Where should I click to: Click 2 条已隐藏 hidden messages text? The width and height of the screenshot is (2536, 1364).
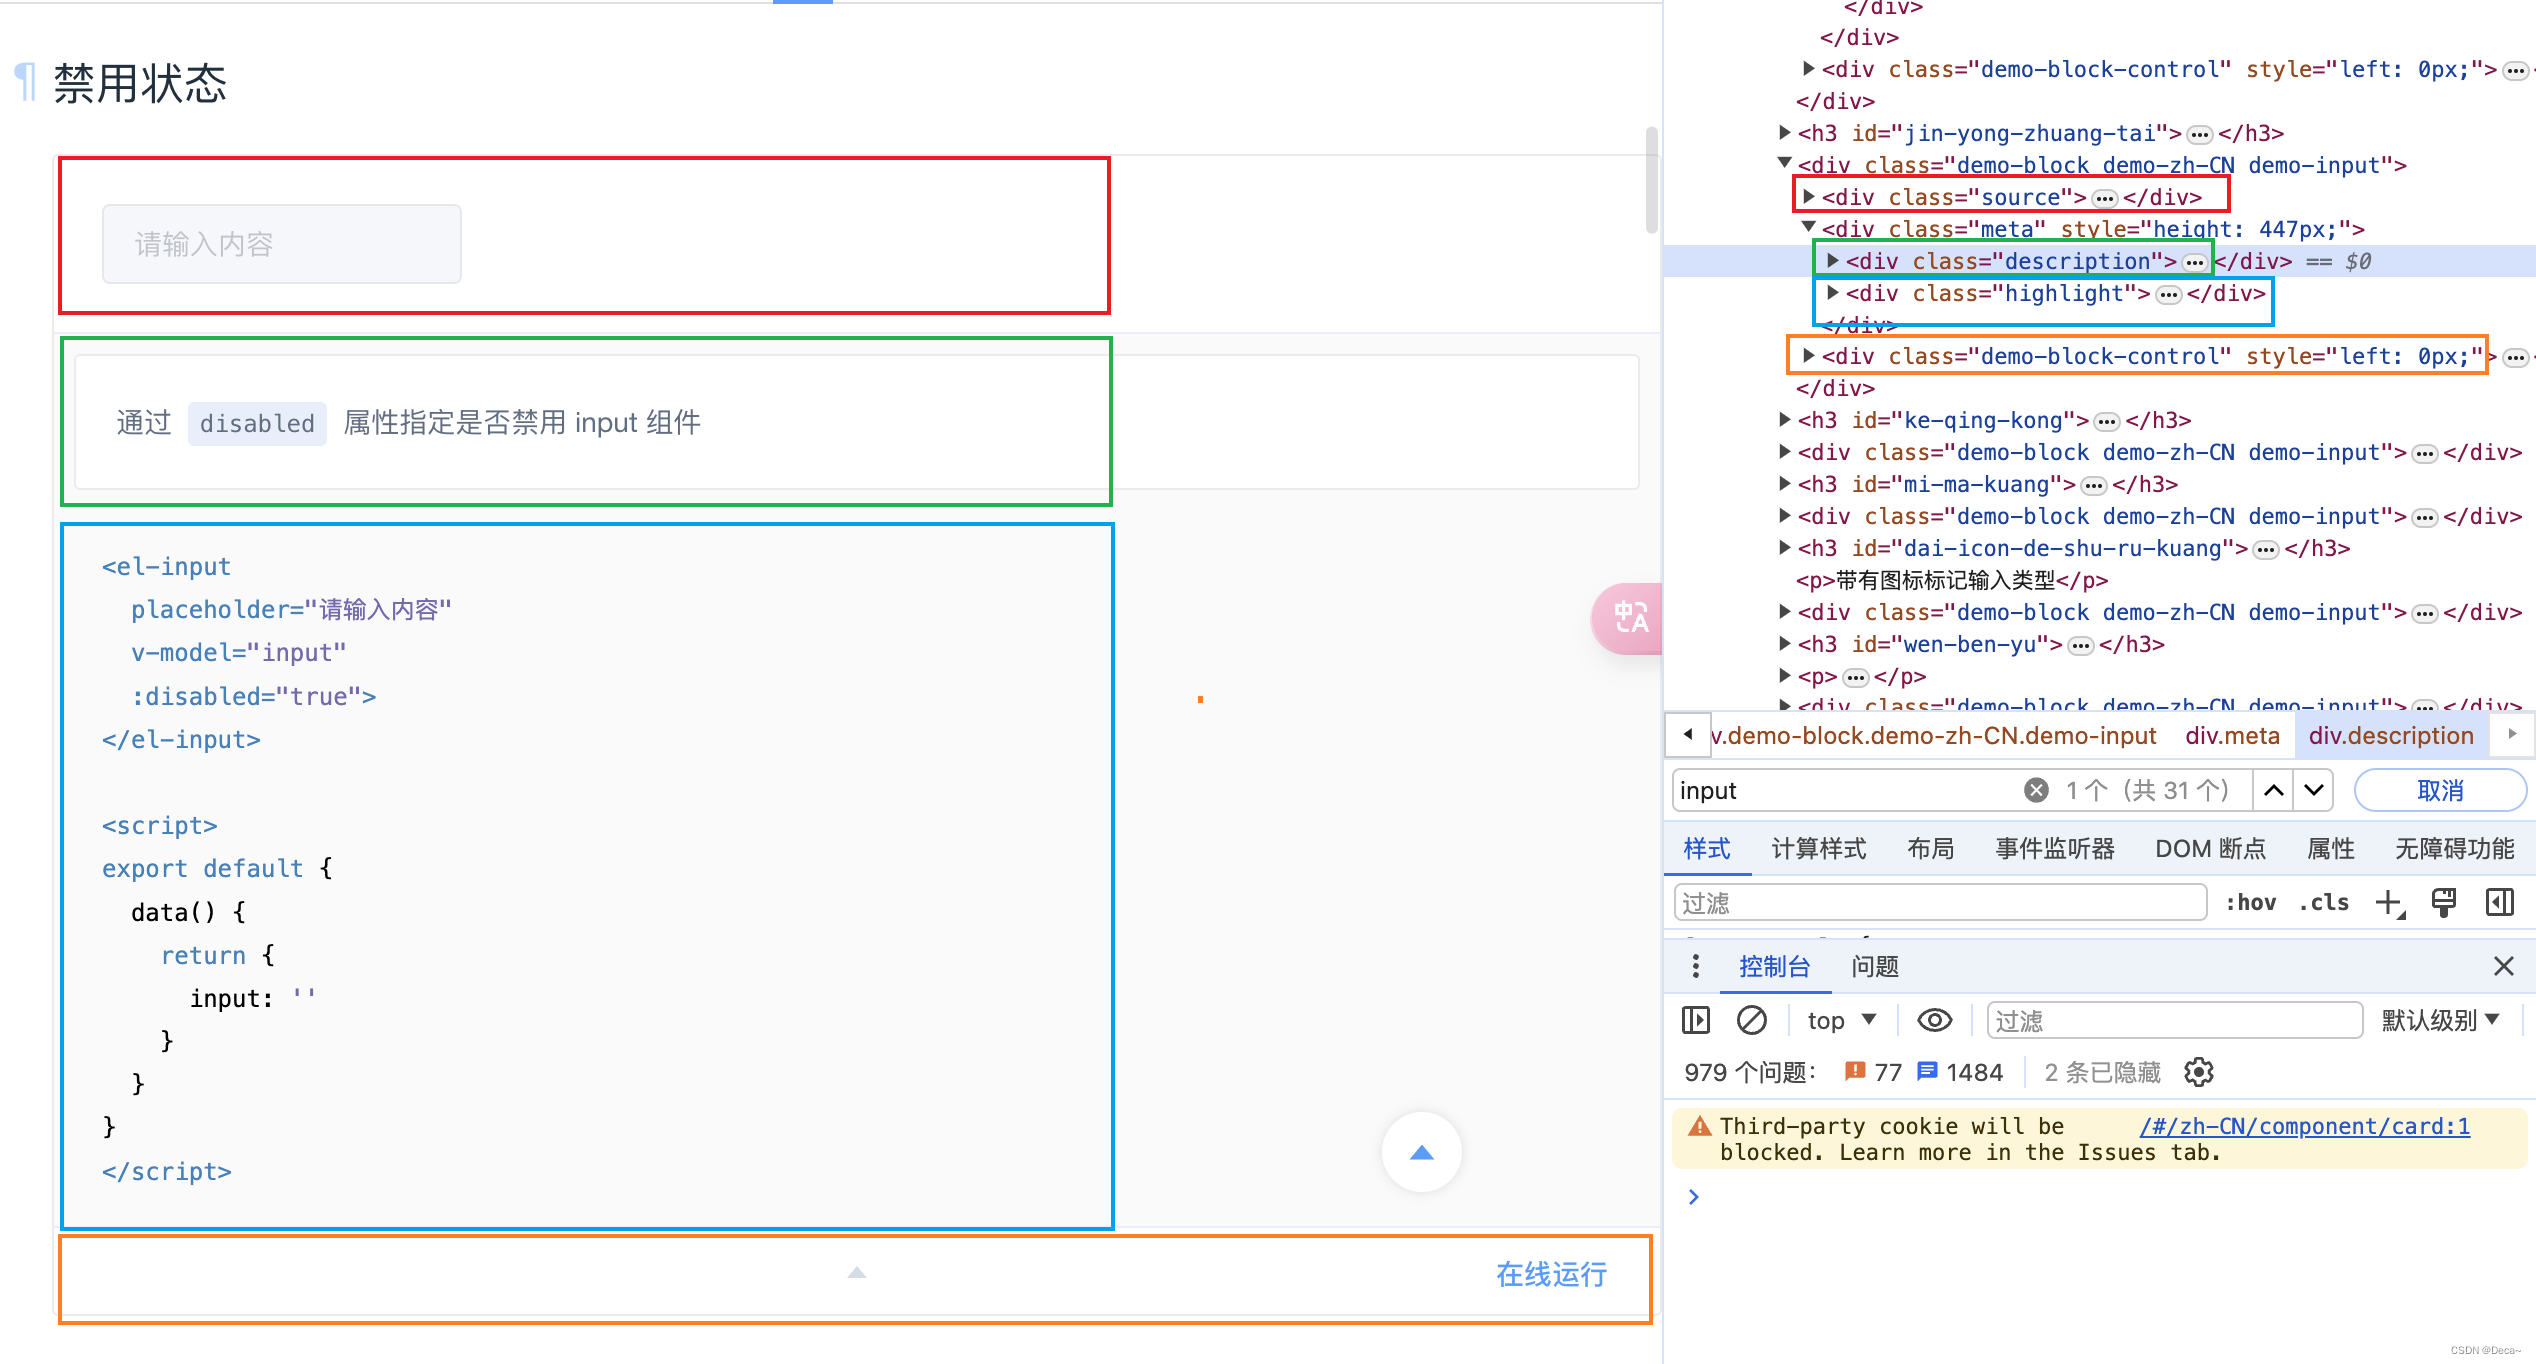(2102, 1072)
